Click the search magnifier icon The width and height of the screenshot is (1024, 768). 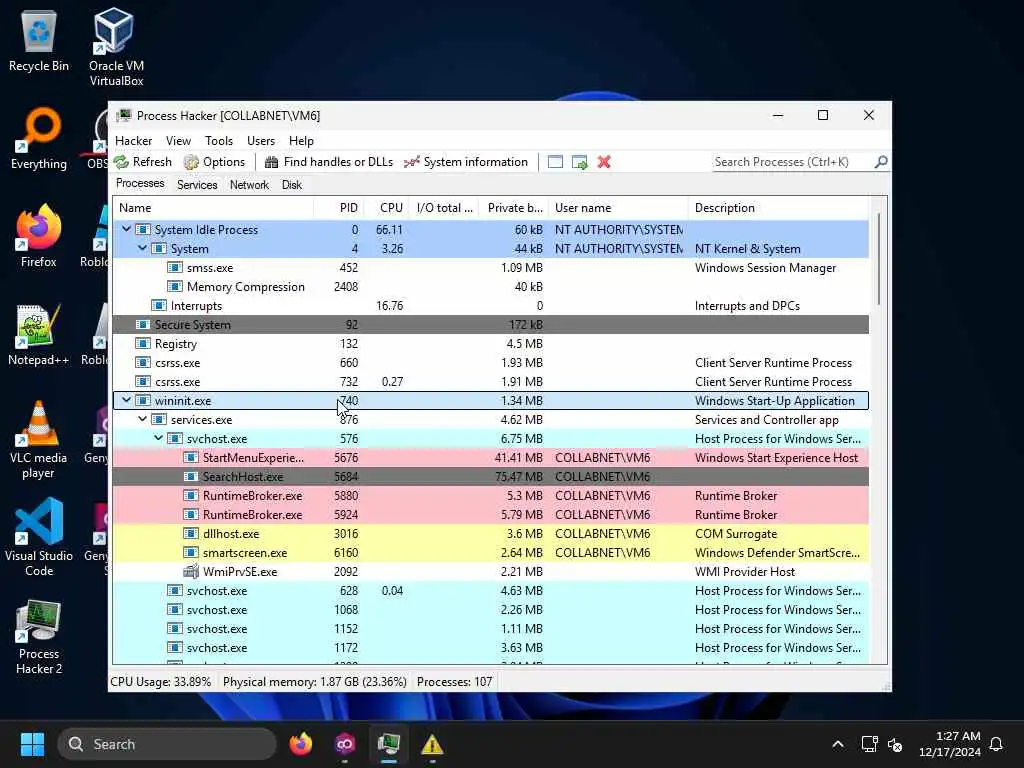tap(881, 161)
